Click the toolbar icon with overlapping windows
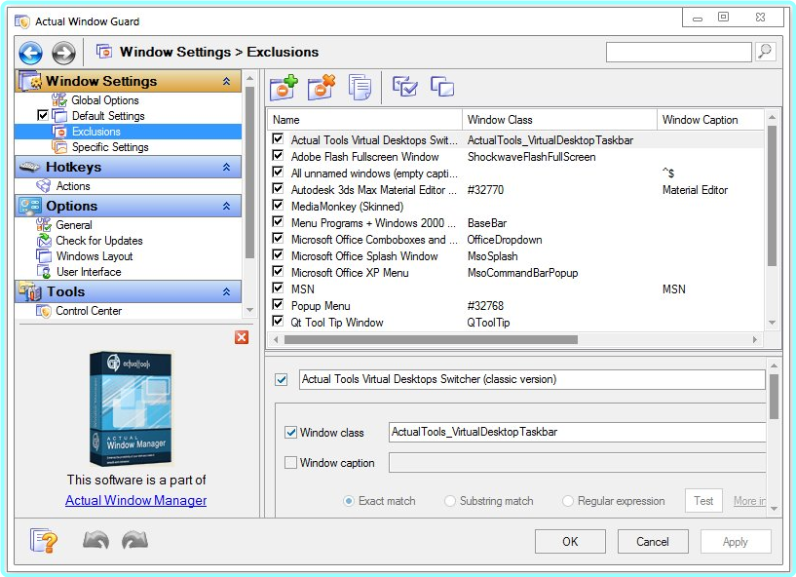Image resolution: width=796 pixels, height=577 pixels. (x=442, y=87)
